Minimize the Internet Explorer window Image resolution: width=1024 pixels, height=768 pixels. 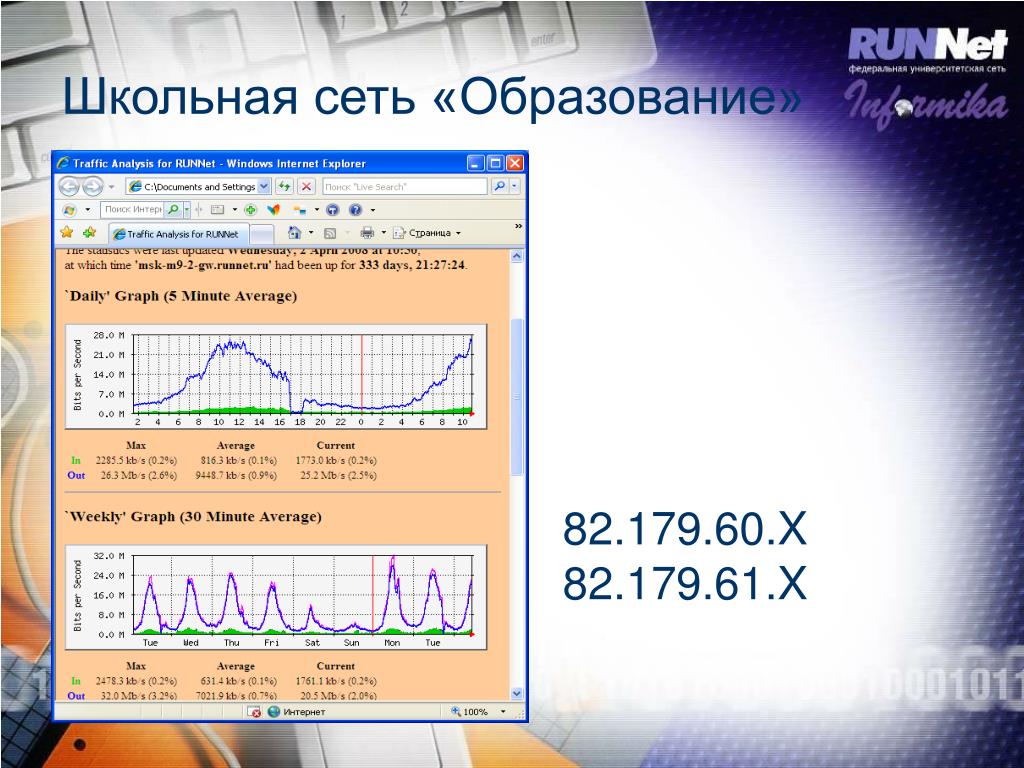click(475, 163)
